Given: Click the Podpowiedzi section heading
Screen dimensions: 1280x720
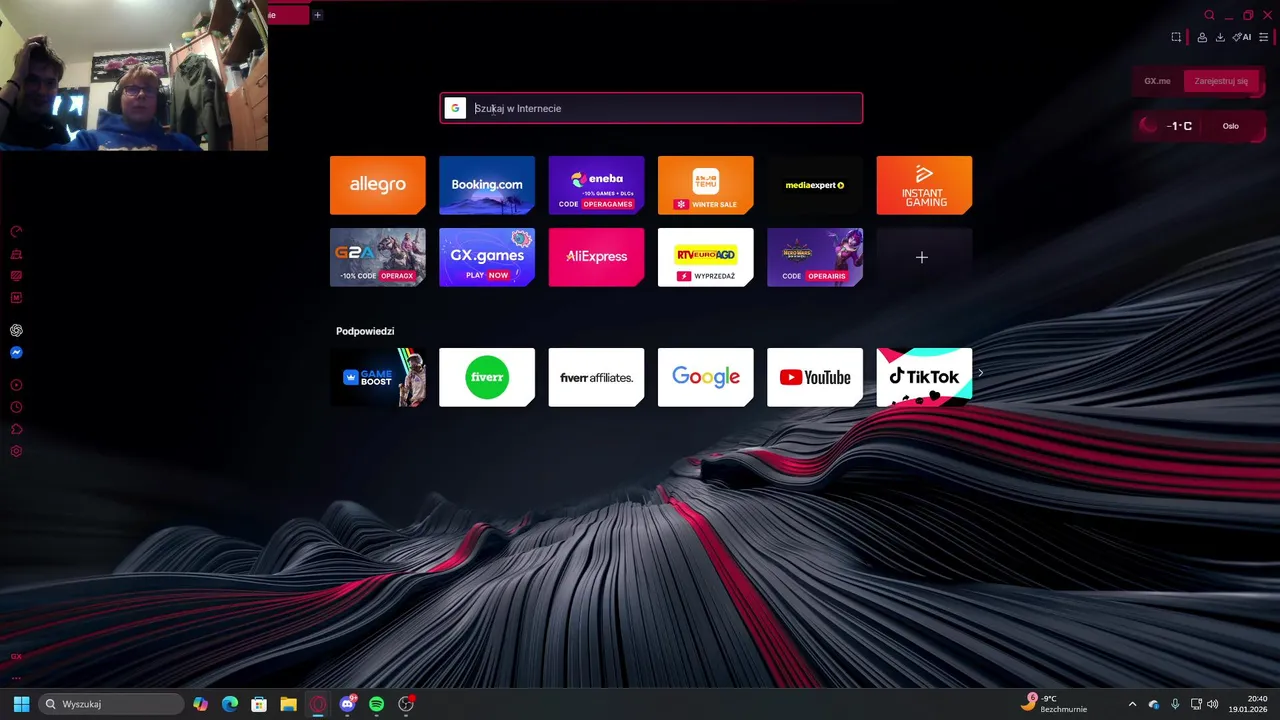Looking at the screenshot, I should point(365,331).
